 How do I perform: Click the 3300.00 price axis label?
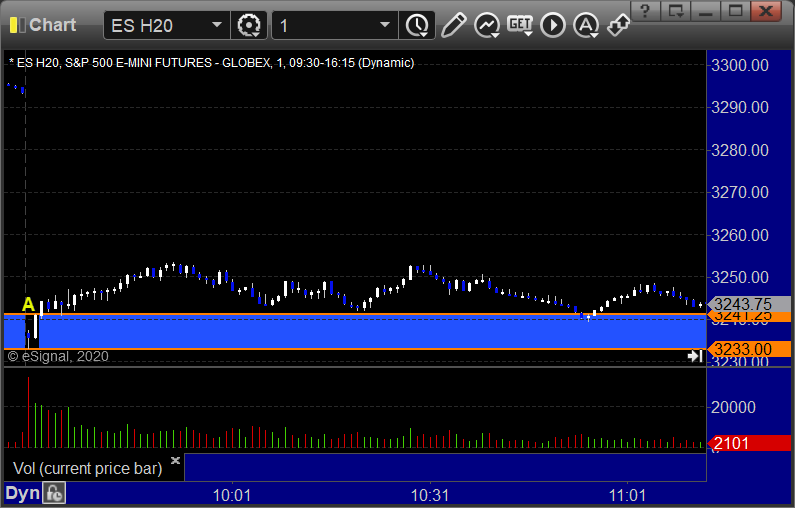pos(740,65)
